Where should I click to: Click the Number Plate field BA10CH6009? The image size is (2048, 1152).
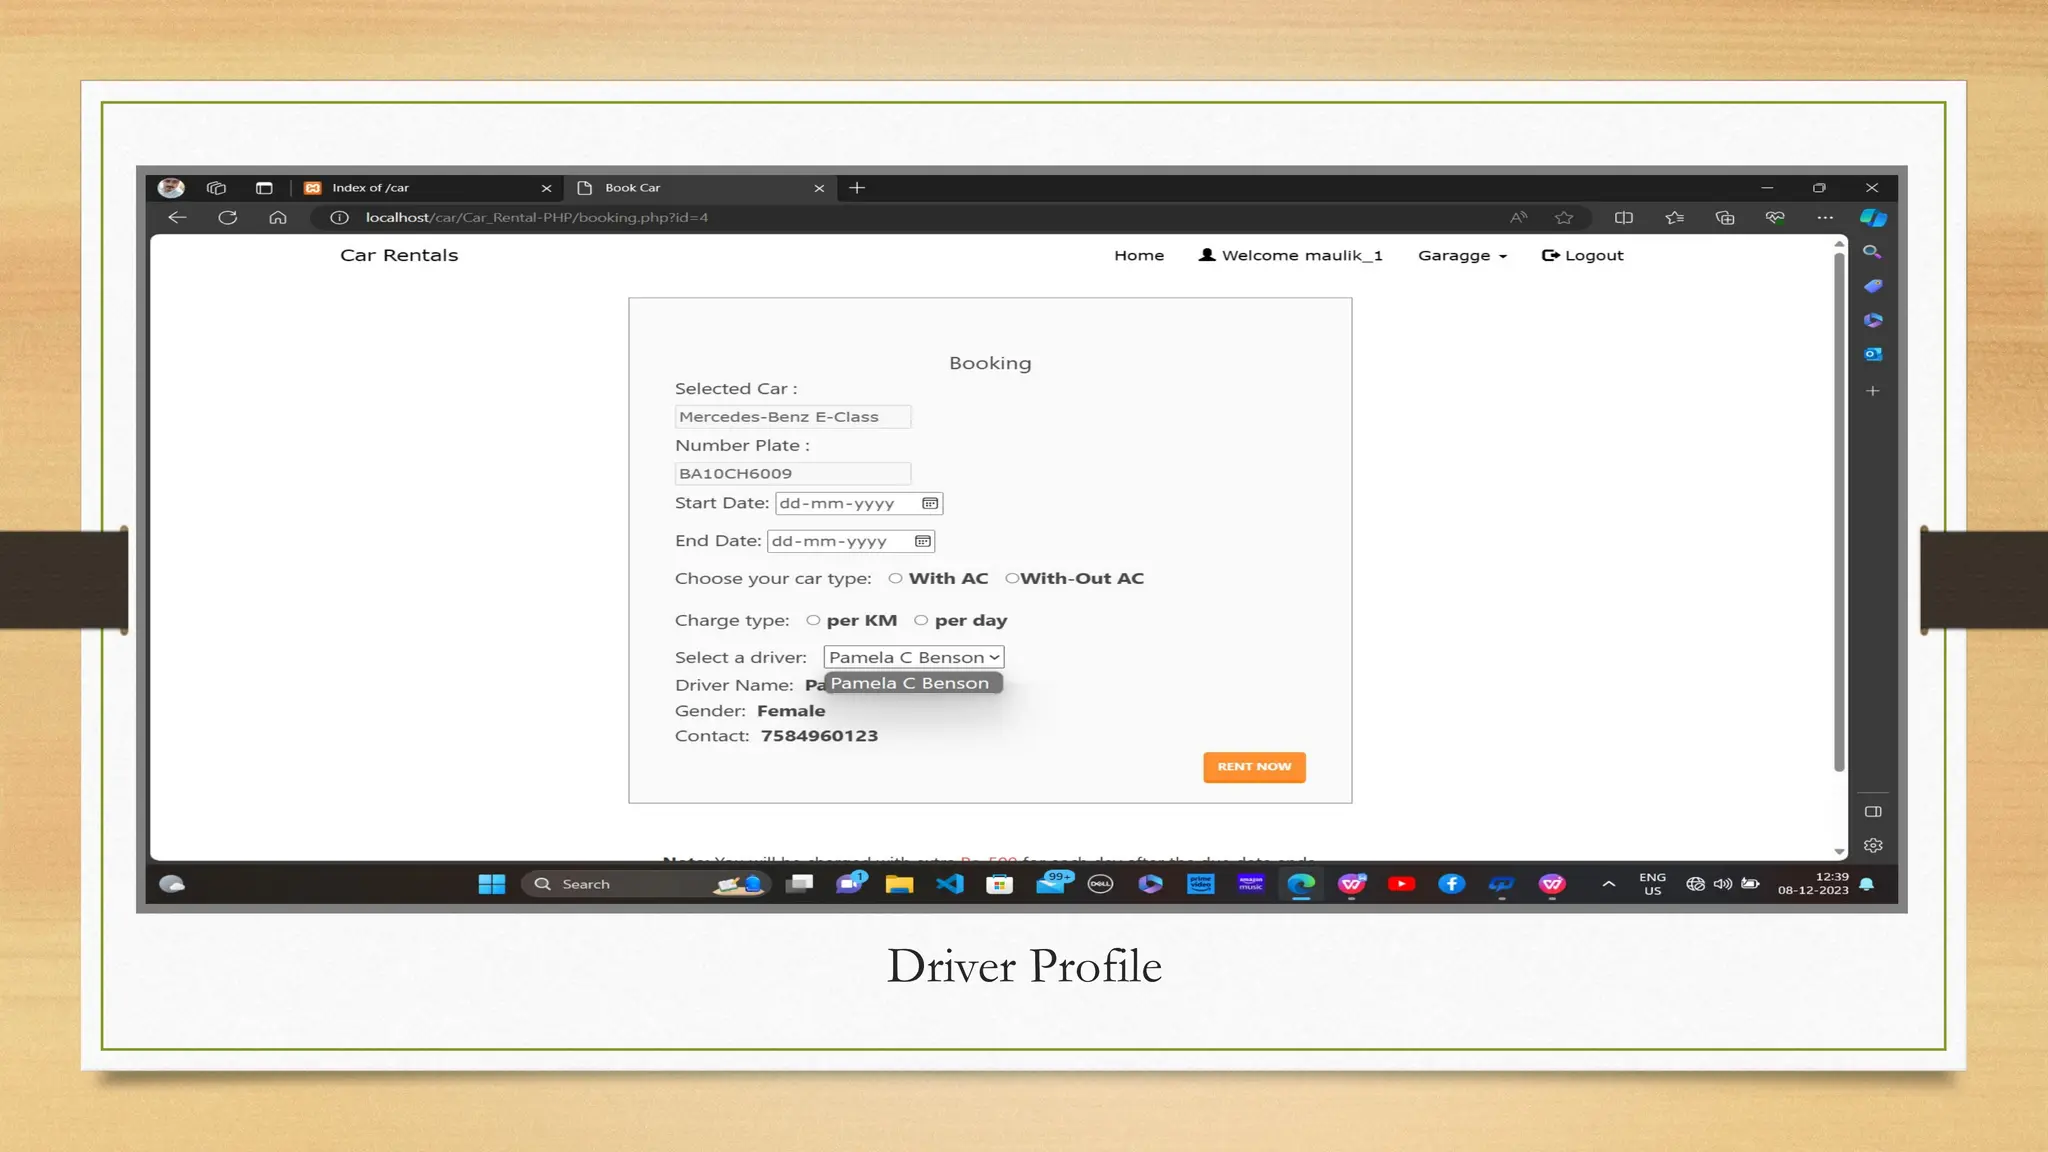coord(793,474)
